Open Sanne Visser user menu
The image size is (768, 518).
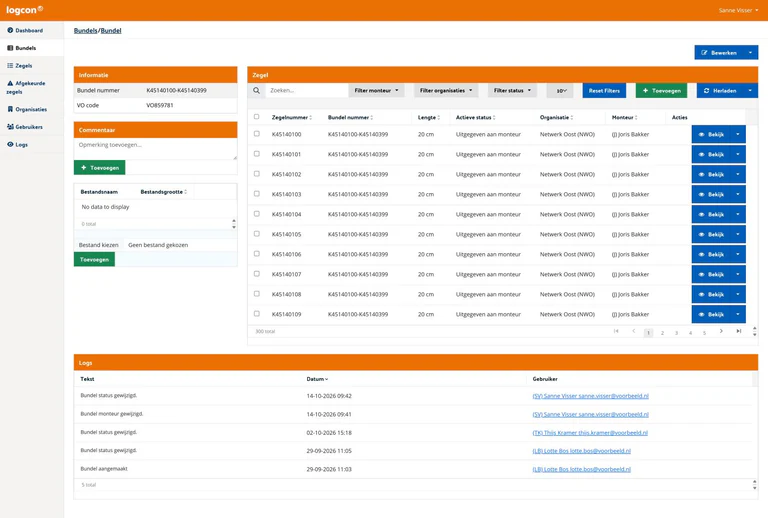point(738,10)
